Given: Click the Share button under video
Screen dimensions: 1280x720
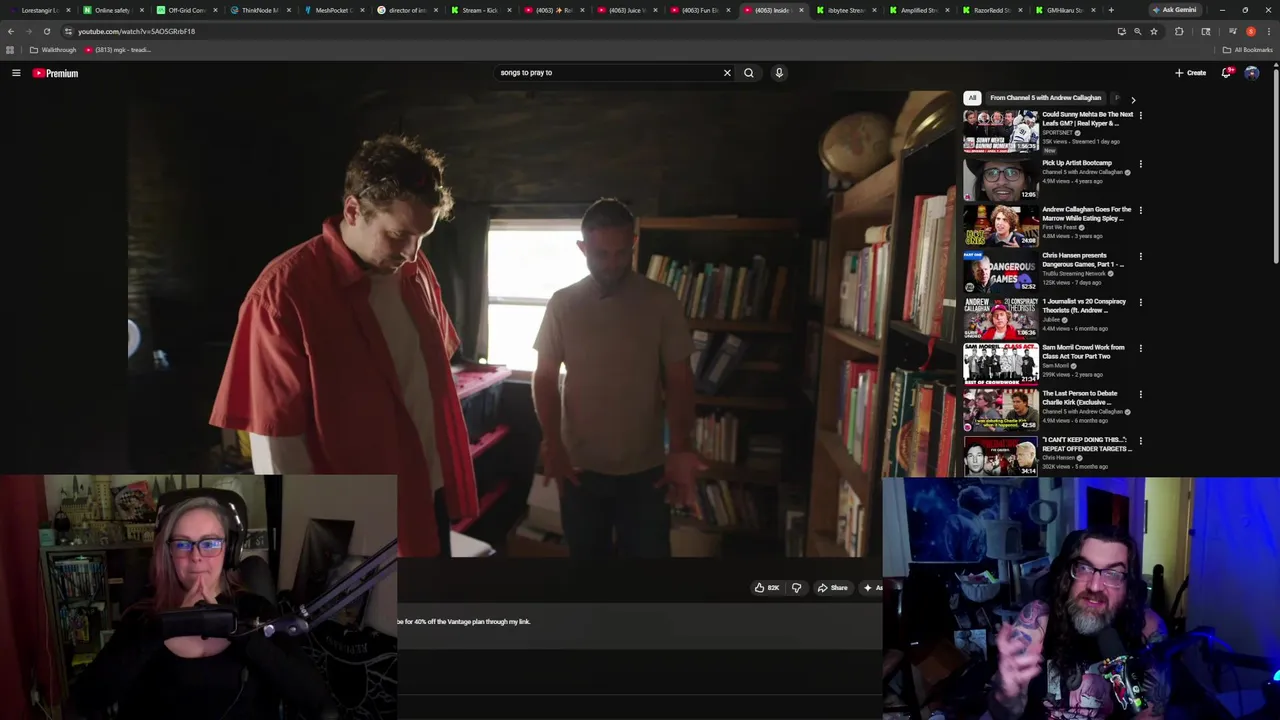Looking at the screenshot, I should (x=832, y=588).
